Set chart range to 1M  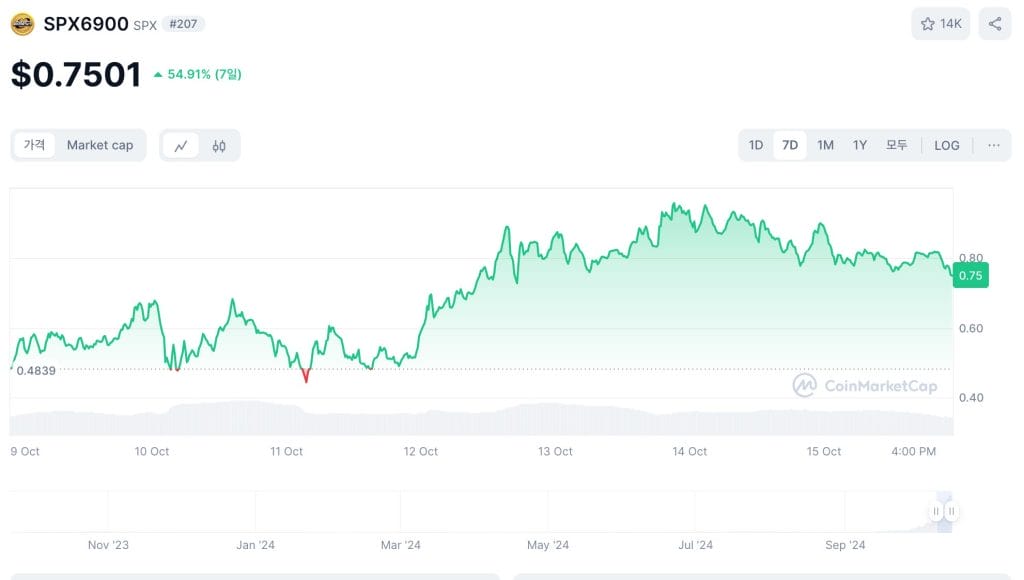pos(825,145)
